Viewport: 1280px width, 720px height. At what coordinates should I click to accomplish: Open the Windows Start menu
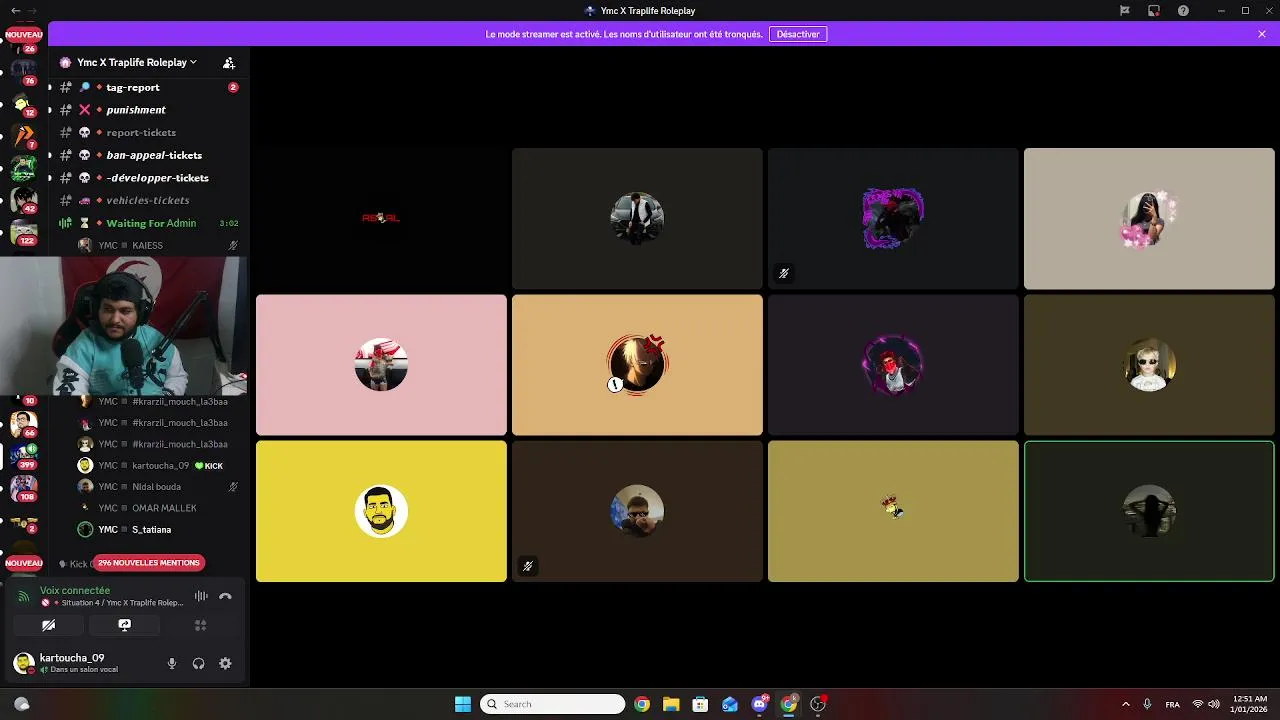pos(463,704)
